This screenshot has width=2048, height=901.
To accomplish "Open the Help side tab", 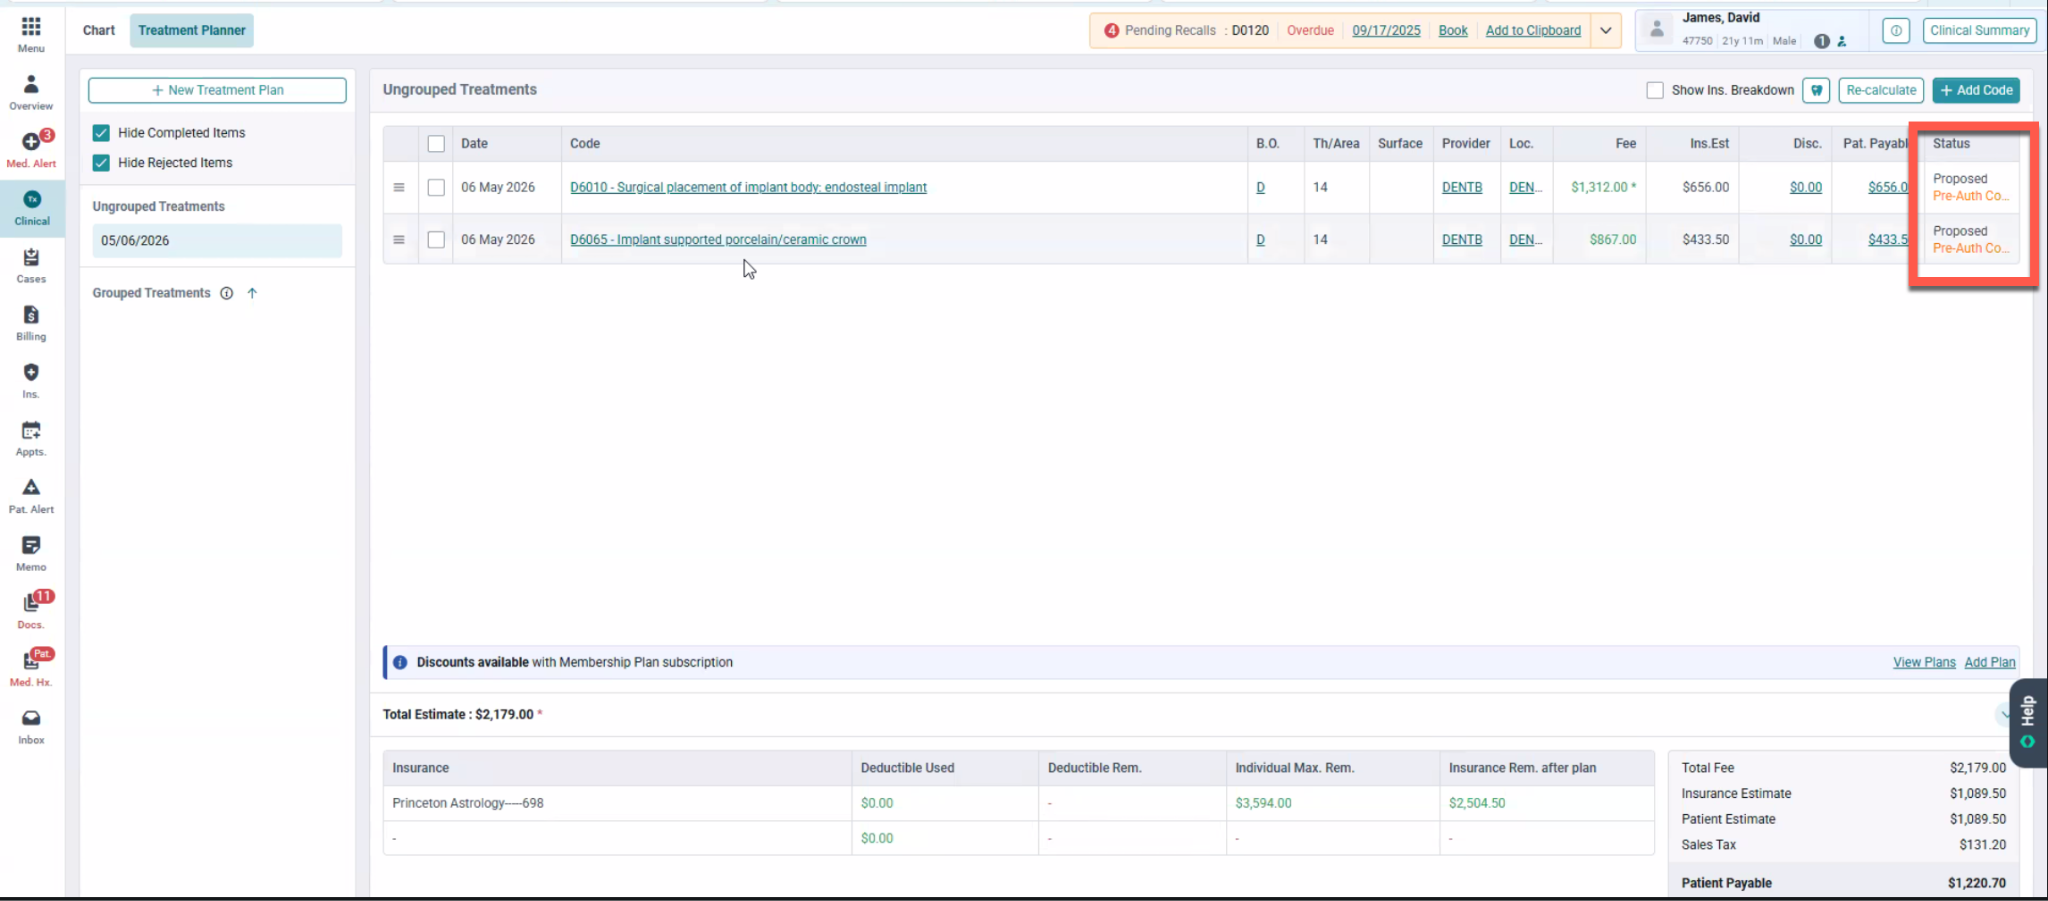I will click(x=2027, y=722).
